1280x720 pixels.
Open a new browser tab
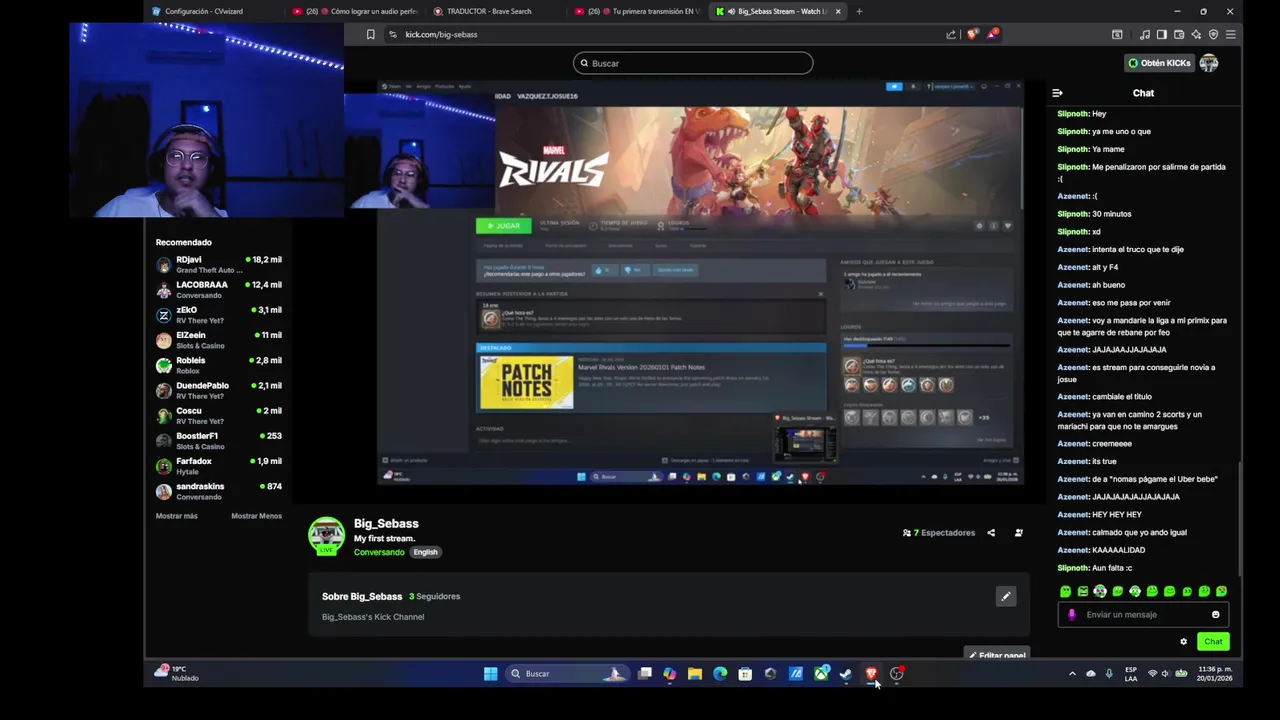859,11
